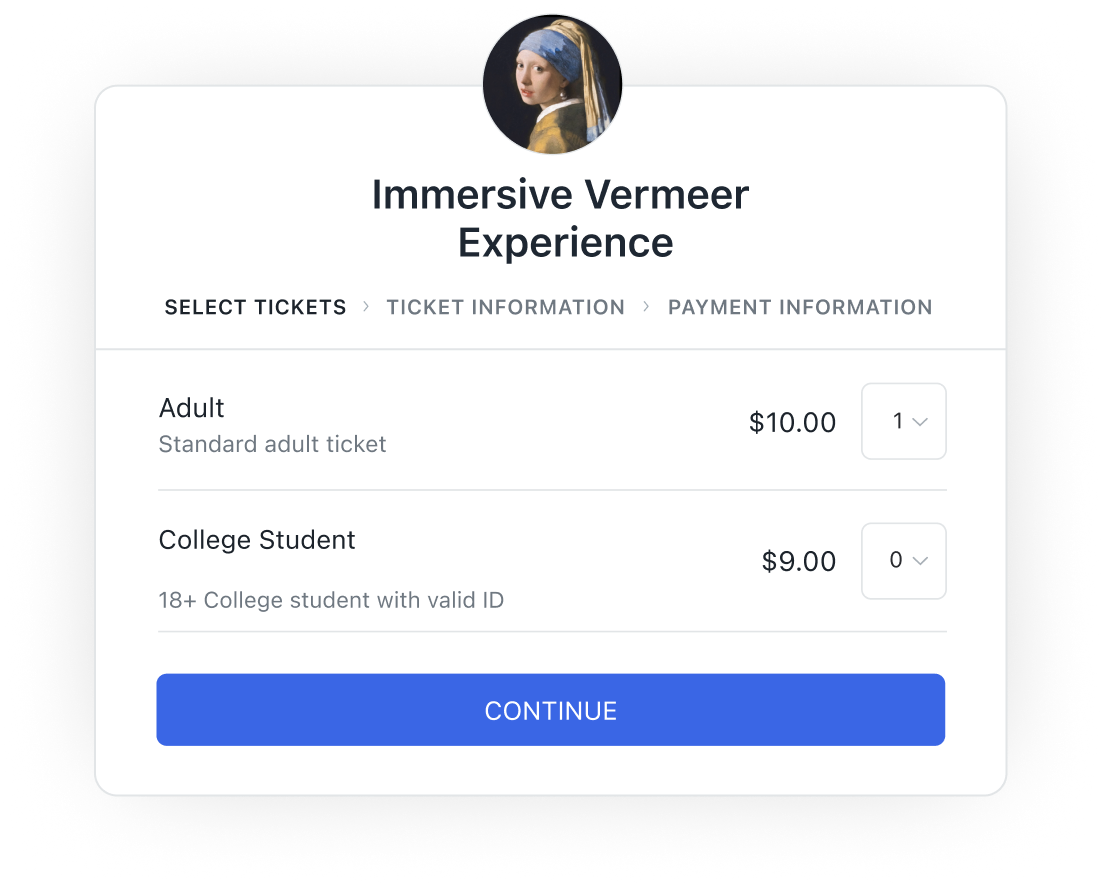
Task: Click the Immersive Vermeer Experience title
Action: tap(561, 218)
